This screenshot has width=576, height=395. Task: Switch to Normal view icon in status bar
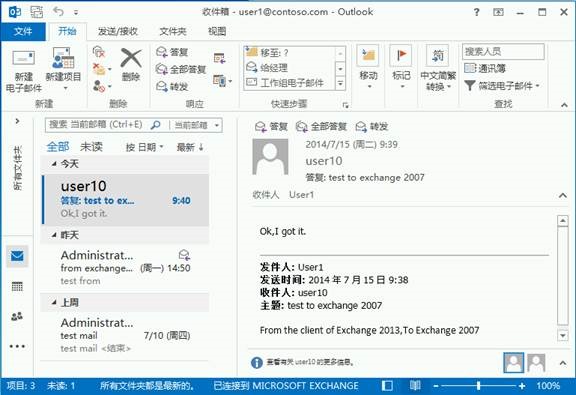tap(387, 386)
